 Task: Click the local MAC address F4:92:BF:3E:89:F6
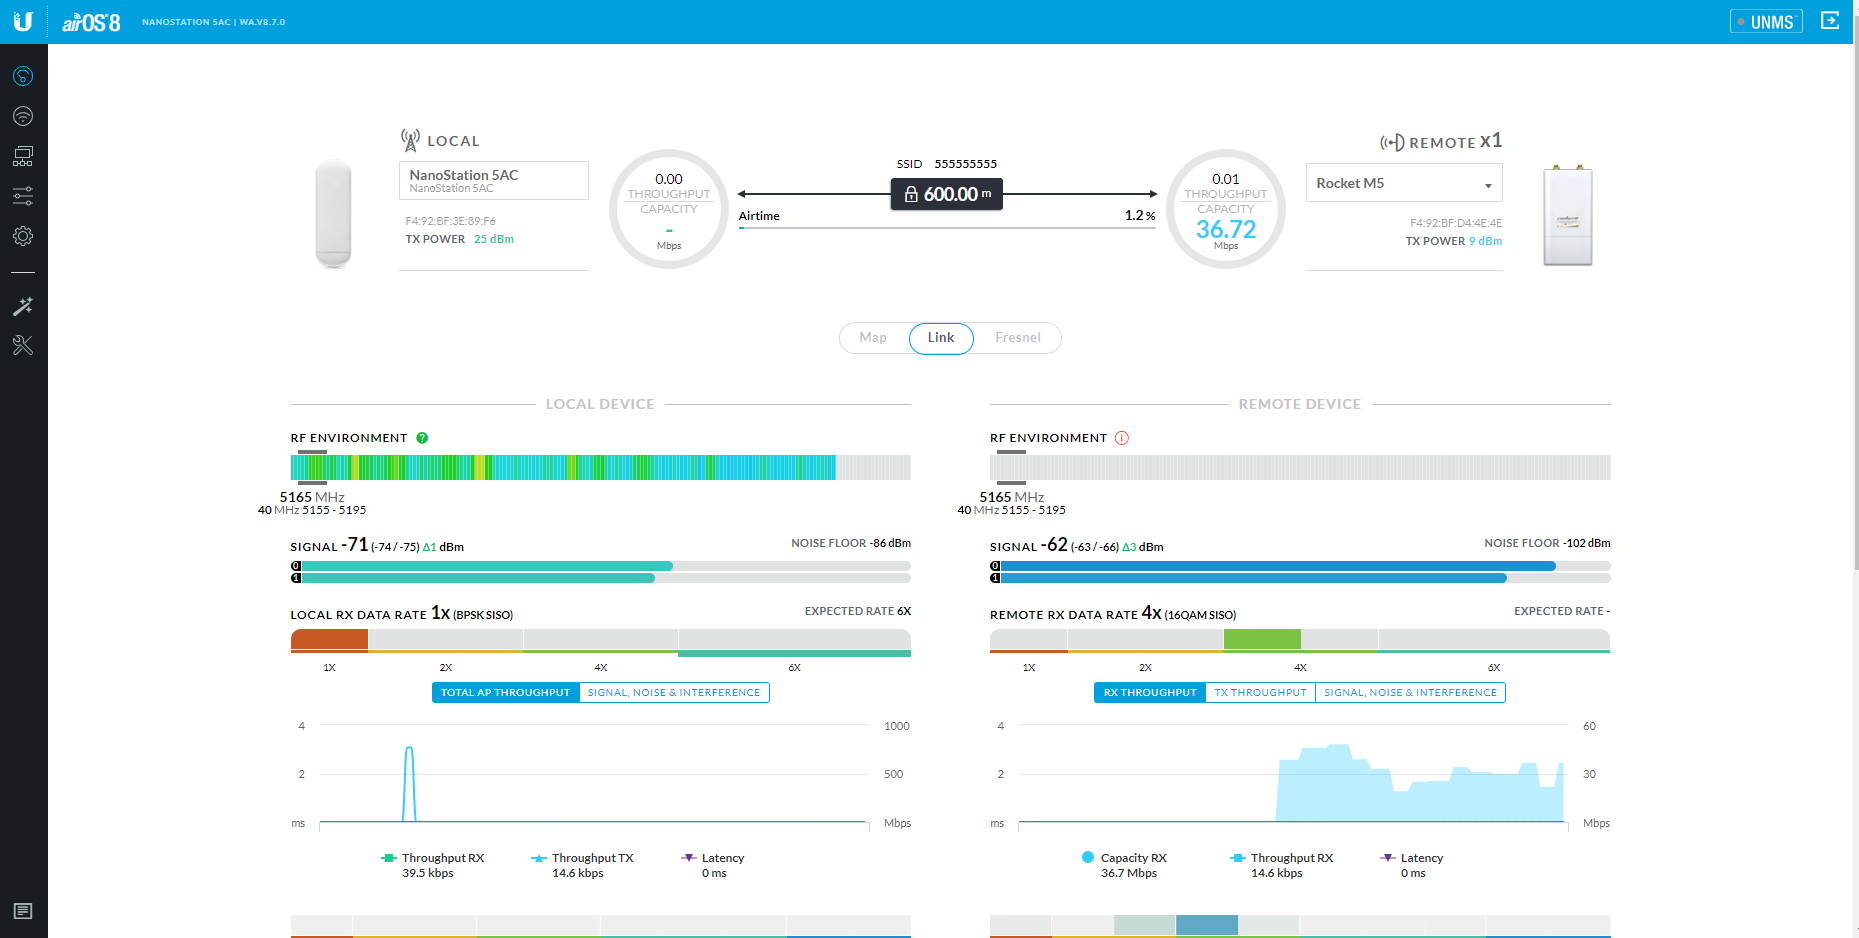[450, 221]
